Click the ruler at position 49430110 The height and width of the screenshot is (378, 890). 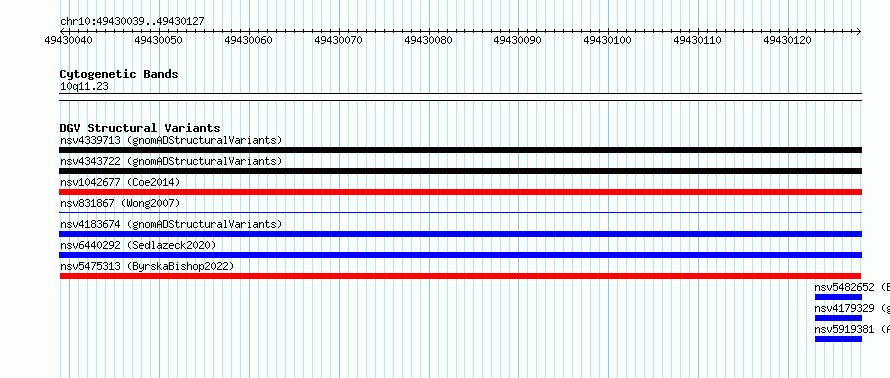tap(698, 40)
